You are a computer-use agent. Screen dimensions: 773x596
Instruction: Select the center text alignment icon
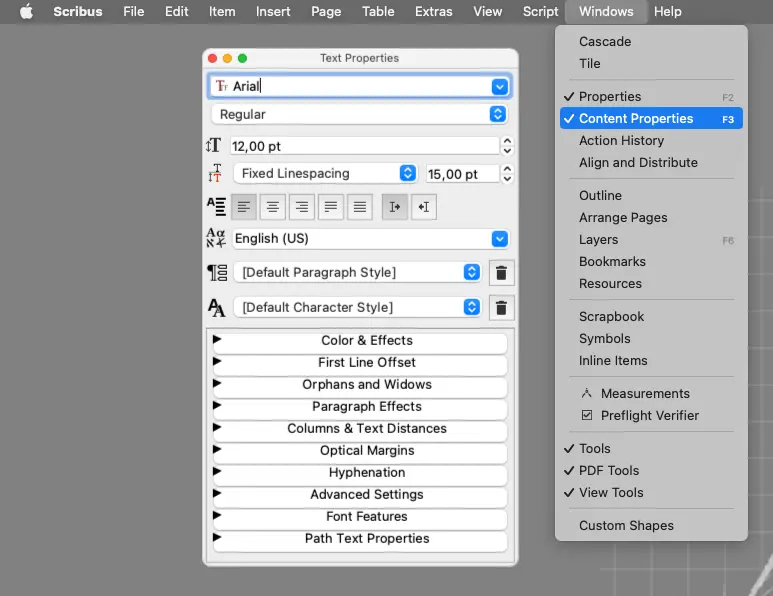(x=273, y=207)
